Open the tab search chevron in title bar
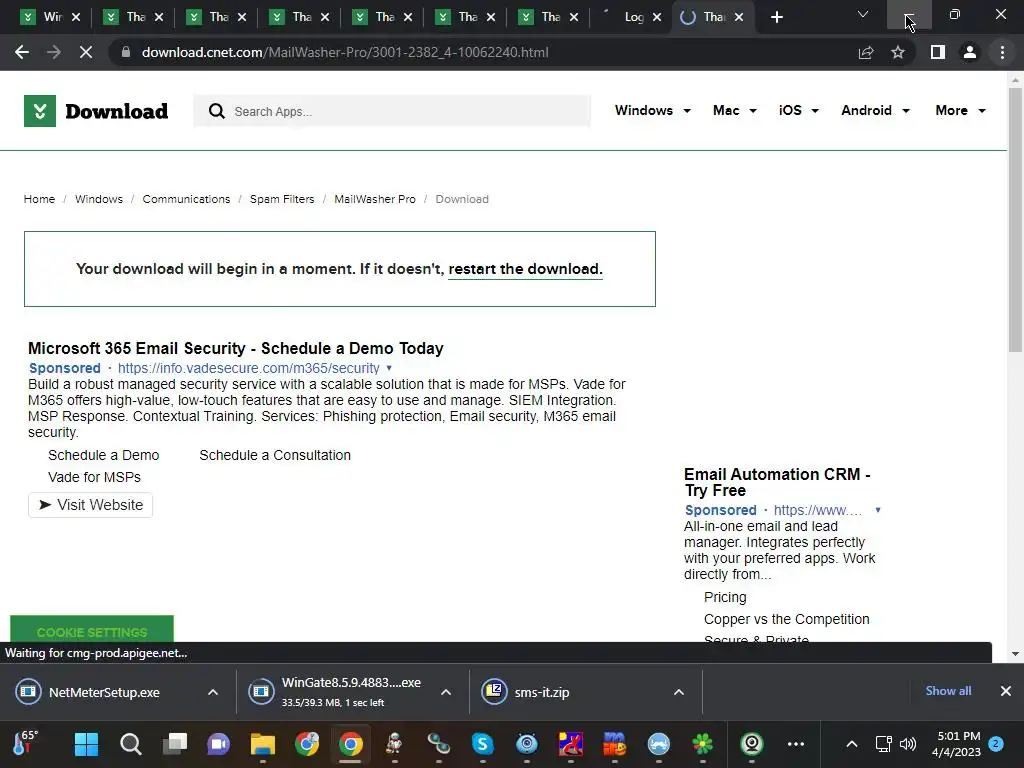Viewport: 1024px width, 768px height. [863, 14]
